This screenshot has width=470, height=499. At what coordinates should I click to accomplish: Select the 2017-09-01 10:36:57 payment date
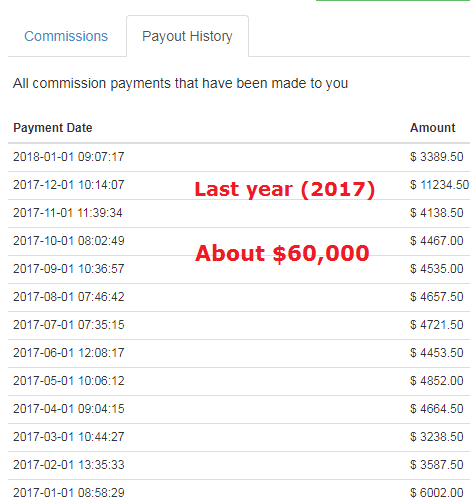[69, 269]
